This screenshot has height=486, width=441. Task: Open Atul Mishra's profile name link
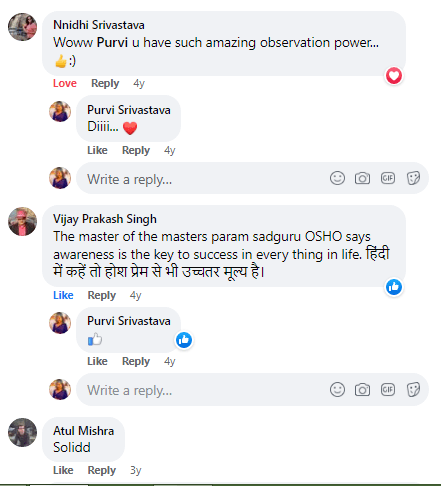(x=84, y=431)
